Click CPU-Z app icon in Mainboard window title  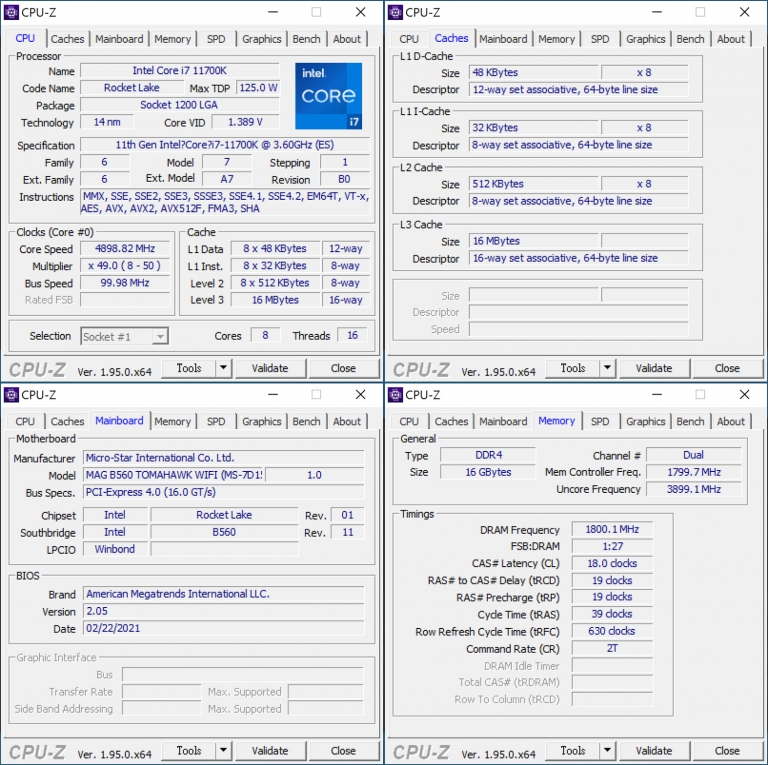[x=11, y=395]
